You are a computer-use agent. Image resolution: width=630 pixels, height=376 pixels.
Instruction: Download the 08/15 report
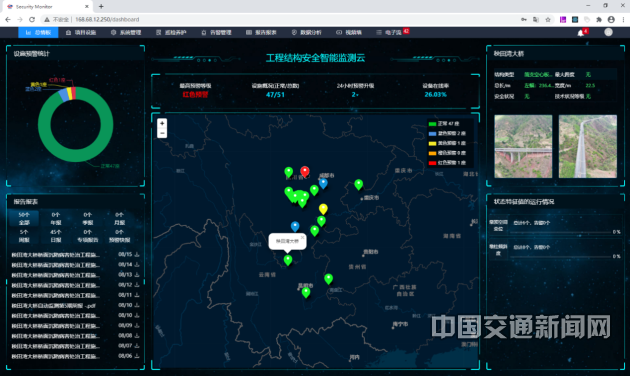(137, 254)
